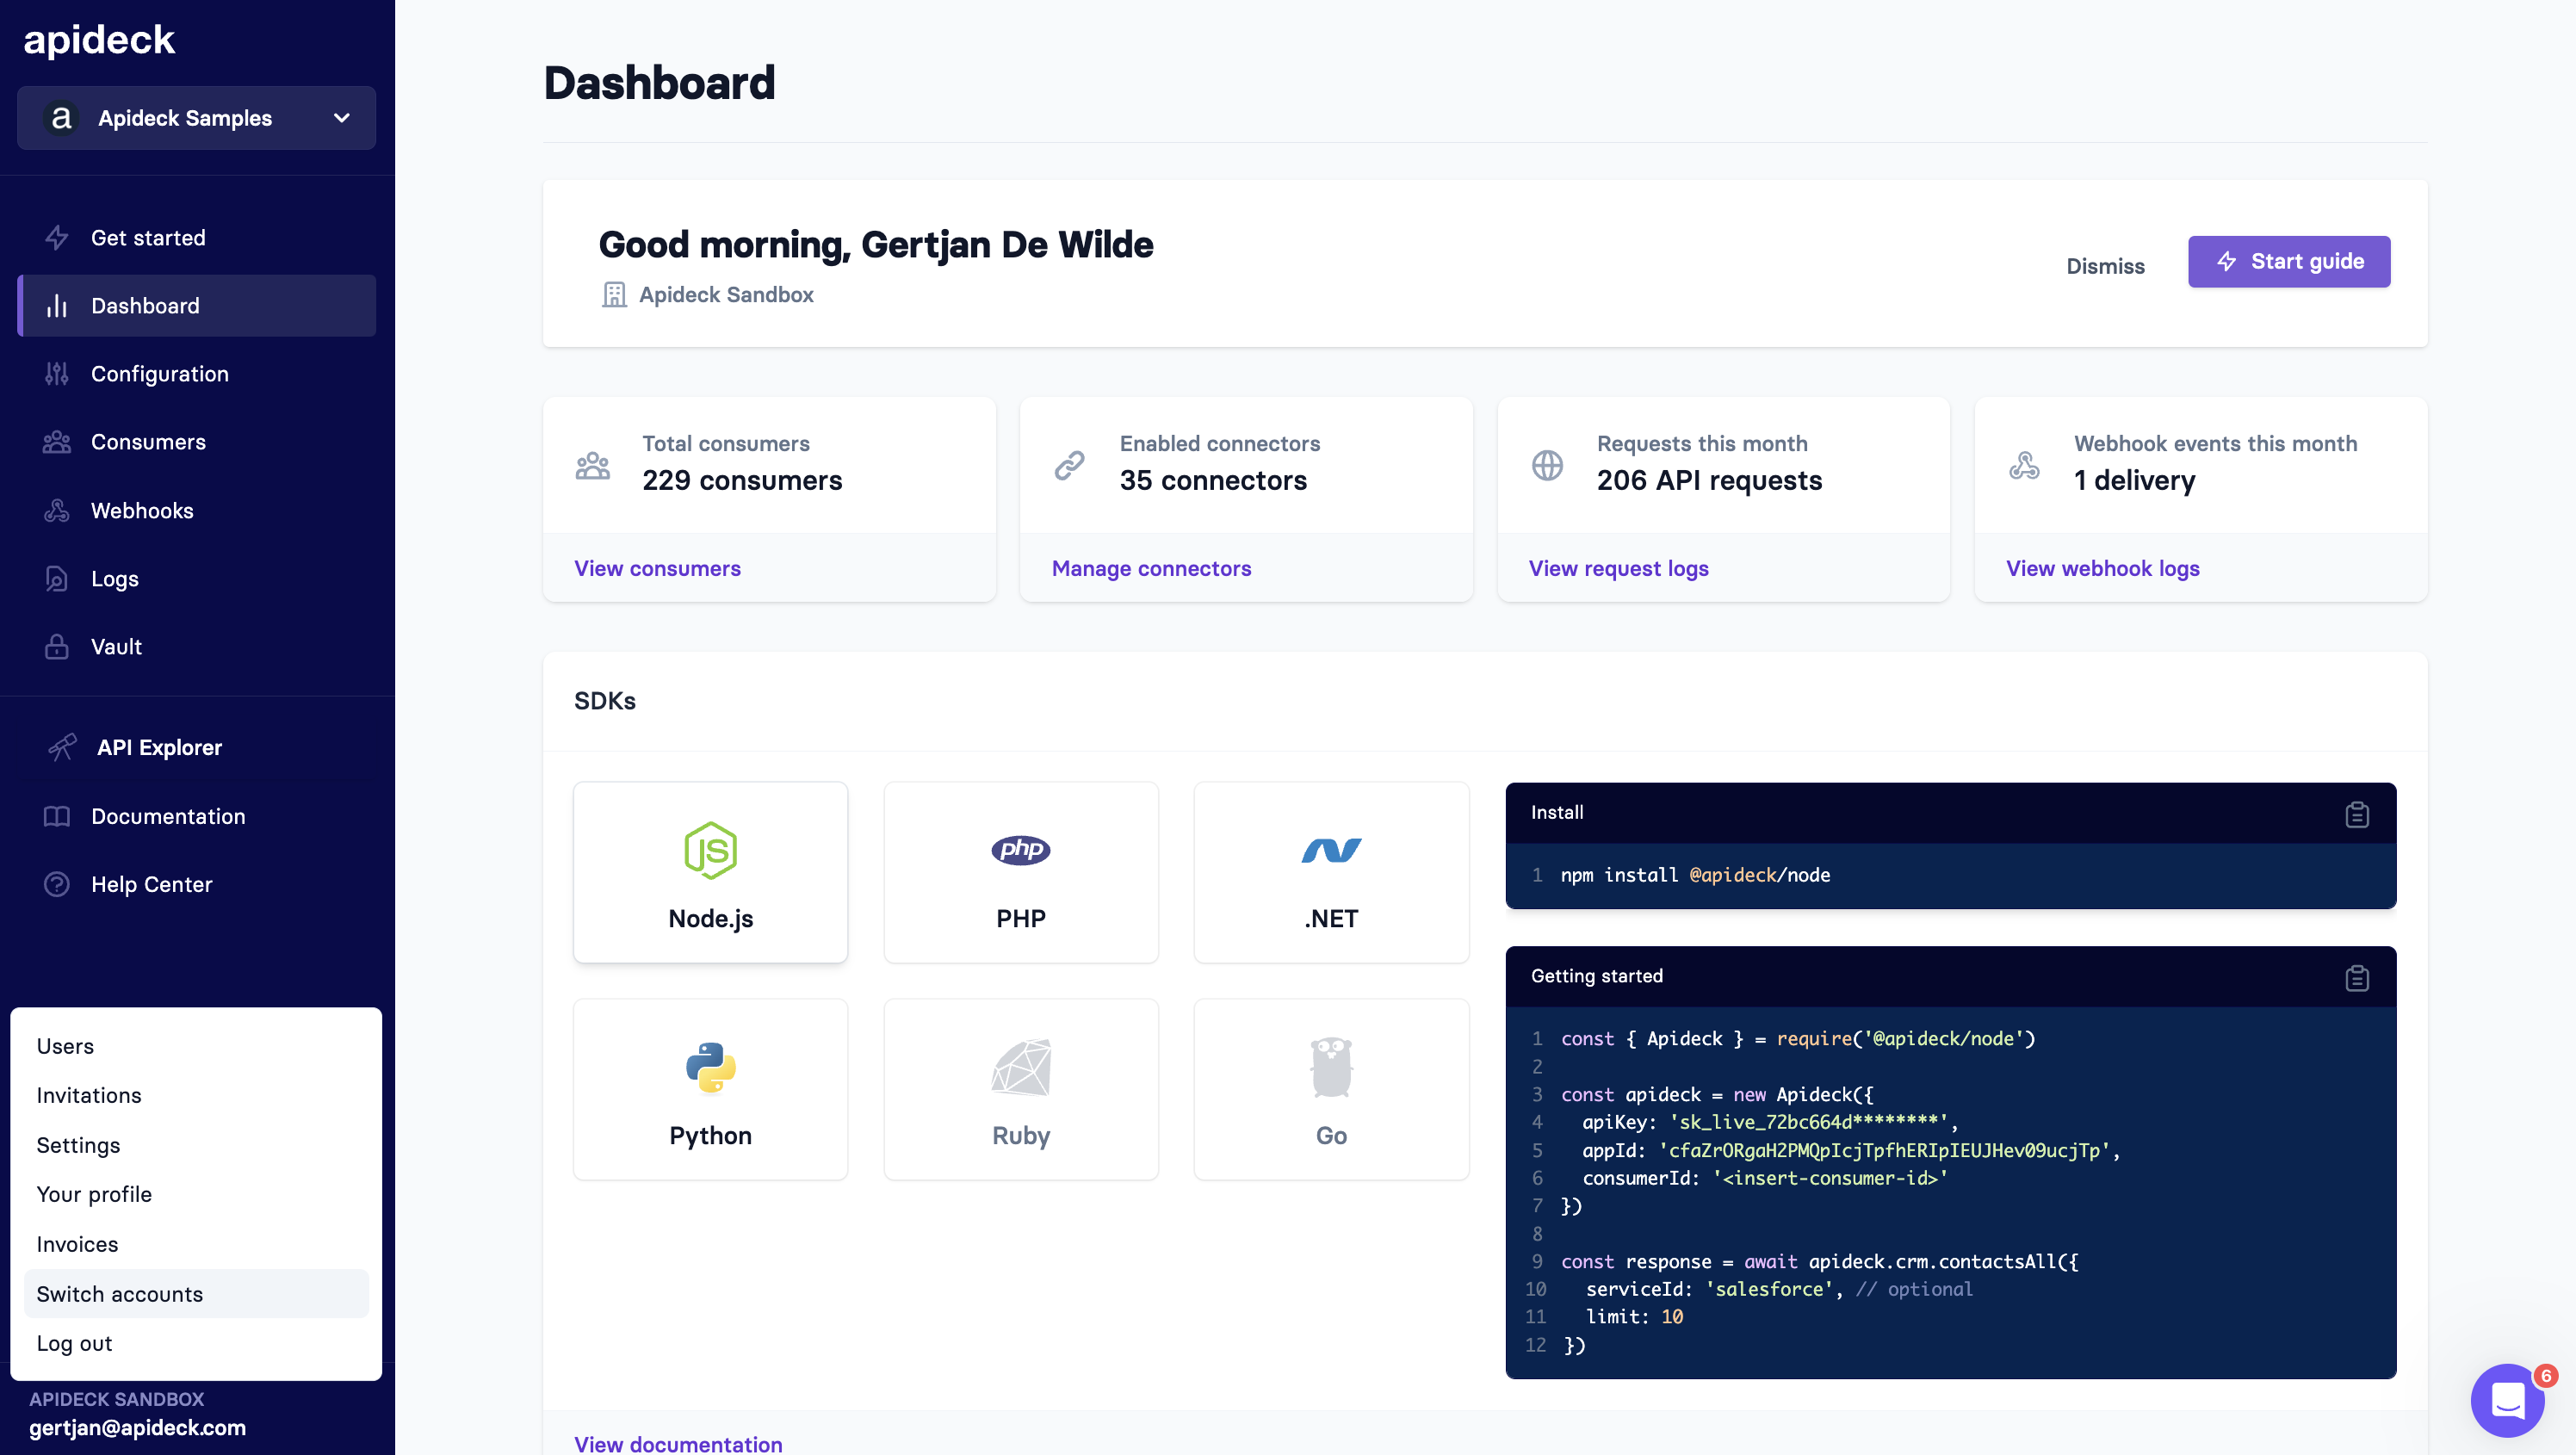Image resolution: width=2576 pixels, height=1455 pixels.
Task: Select the Ruby SDK card
Action: [x=1021, y=1090]
